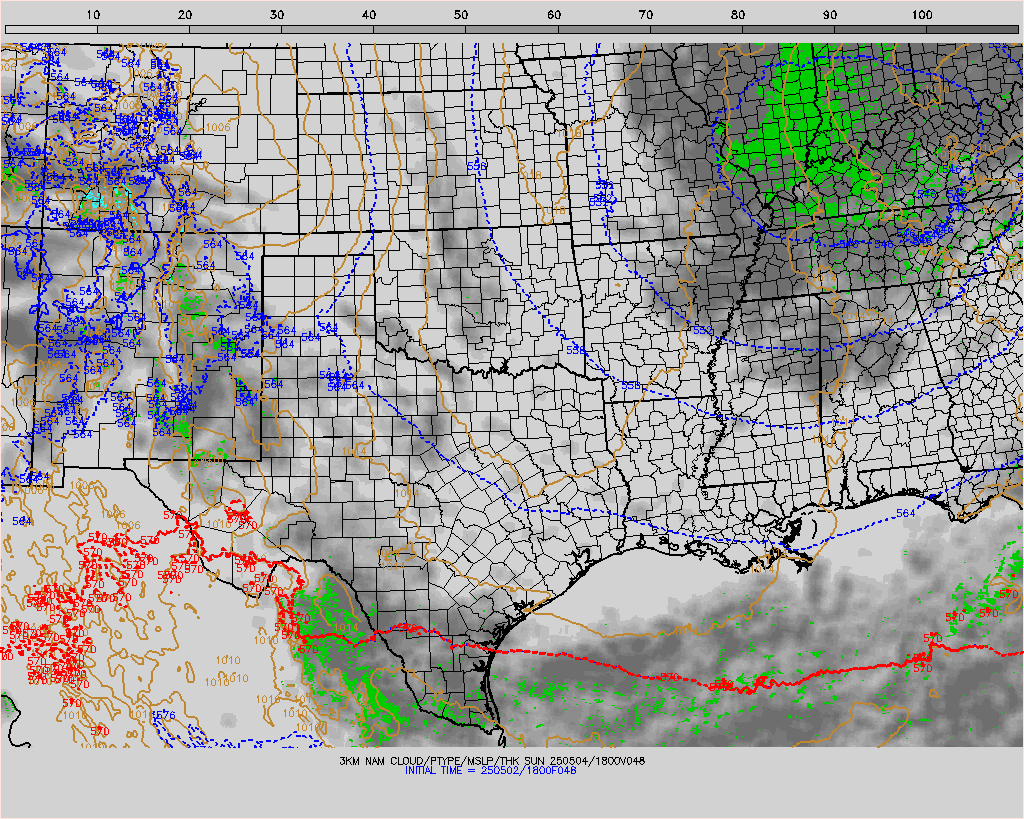Screen dimensions: 1024x819
Task: Click the "90" cloud scale label
Action: click(829, 14)
